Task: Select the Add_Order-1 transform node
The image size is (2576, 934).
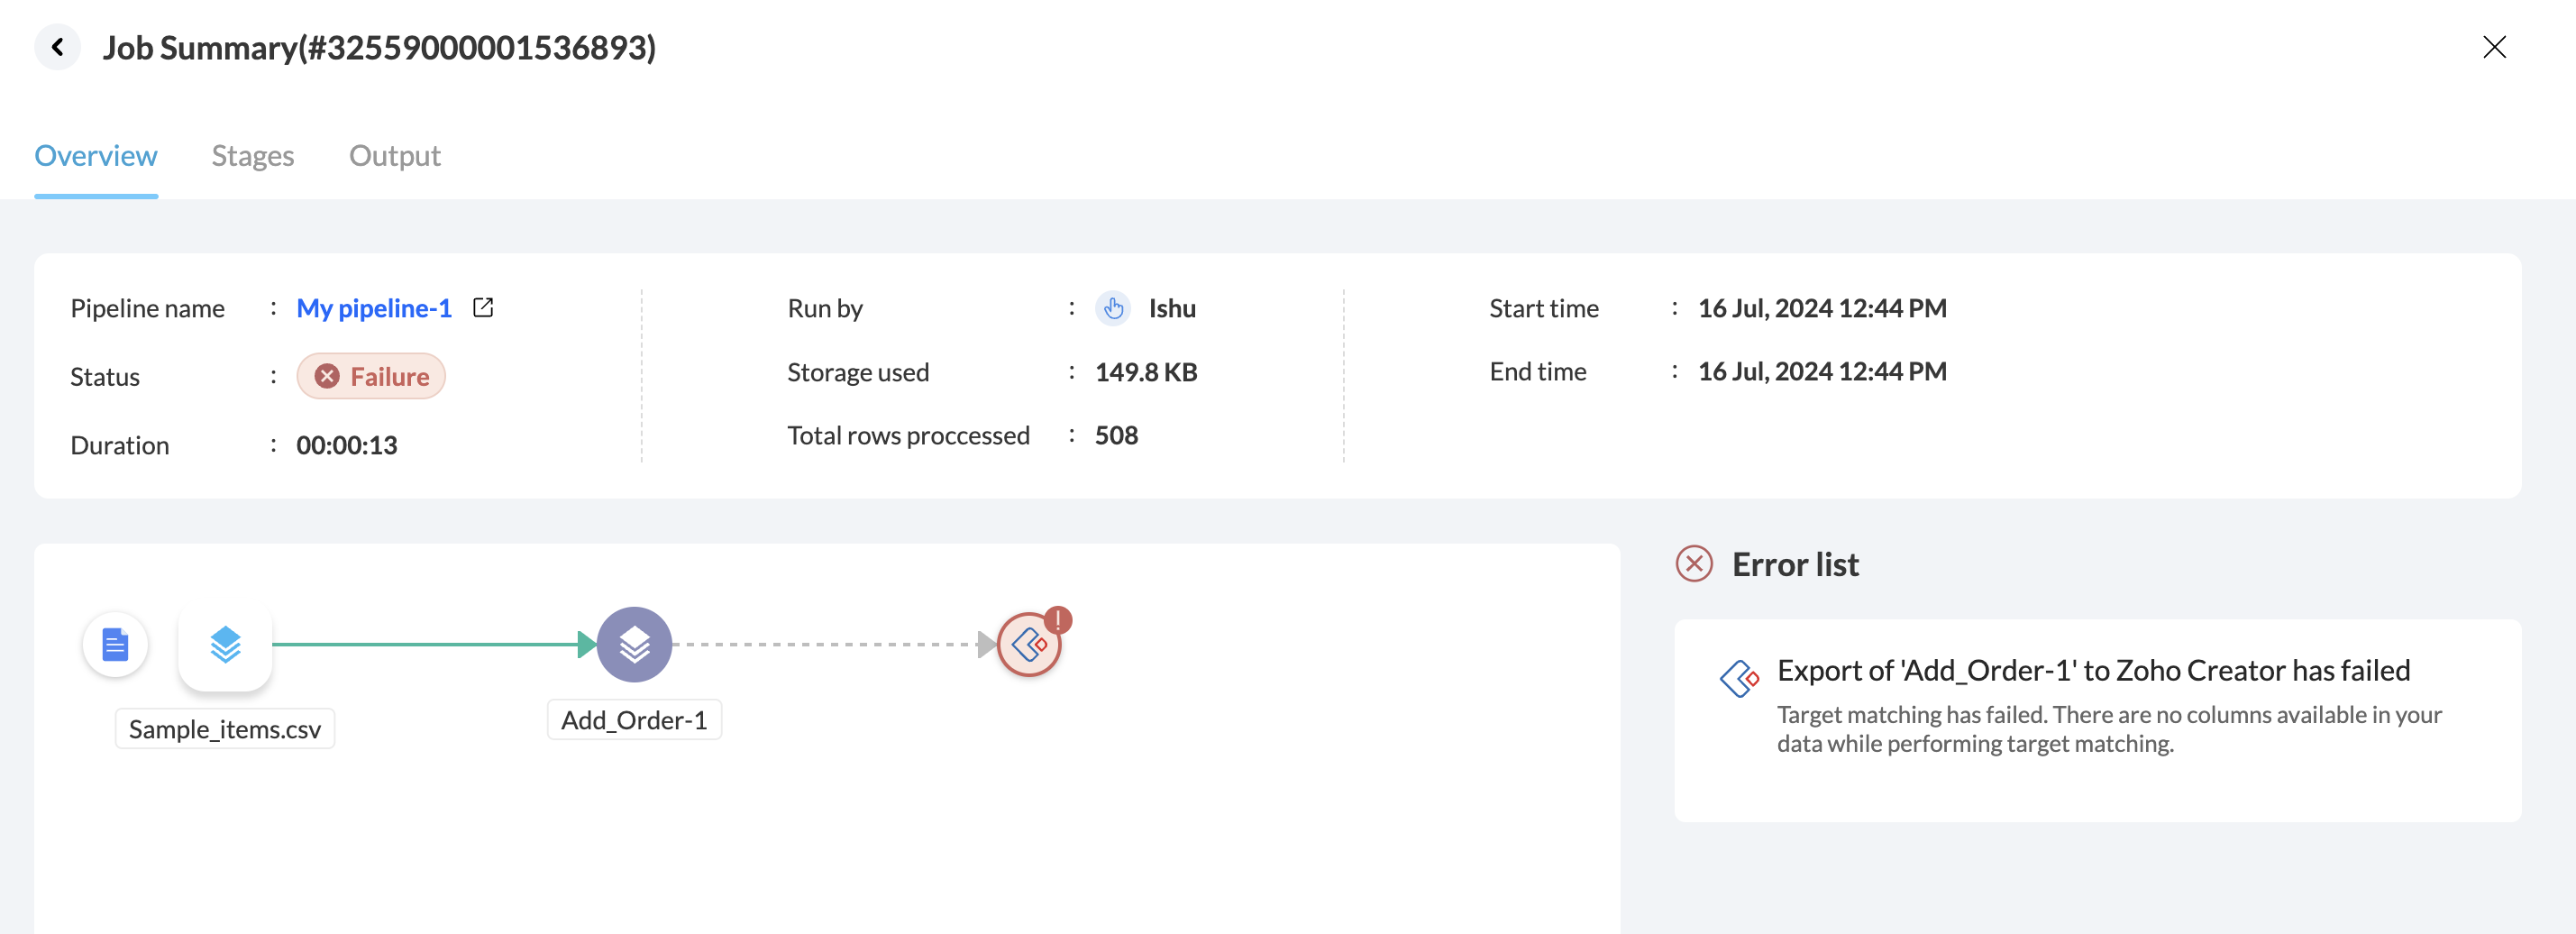Action: pyautogui.click(x=634, y=645)
